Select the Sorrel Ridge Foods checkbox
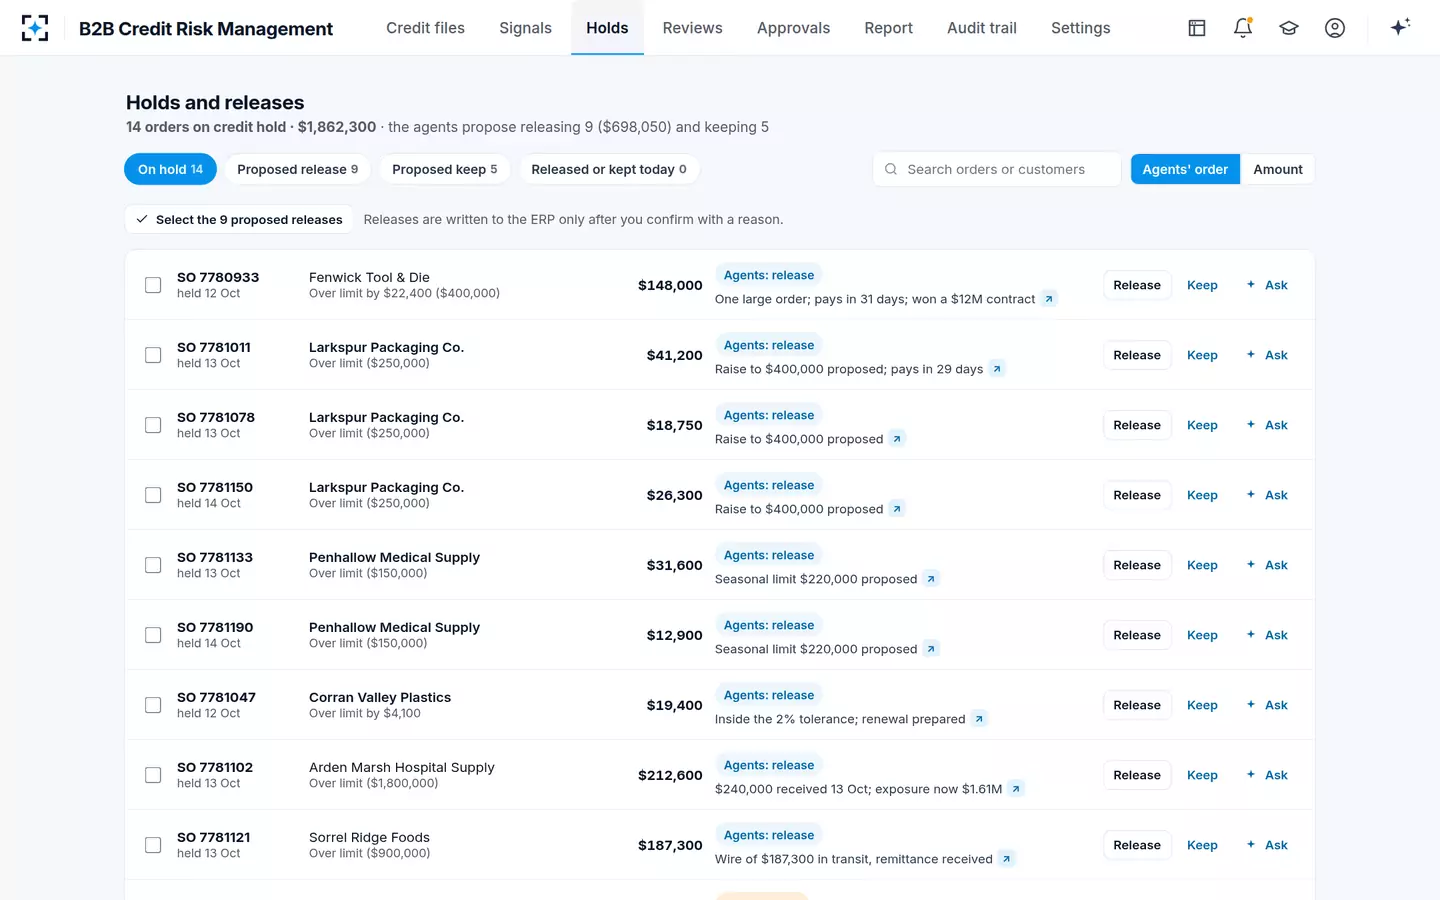The image size is (1440, 900). [x=153, y=845]
